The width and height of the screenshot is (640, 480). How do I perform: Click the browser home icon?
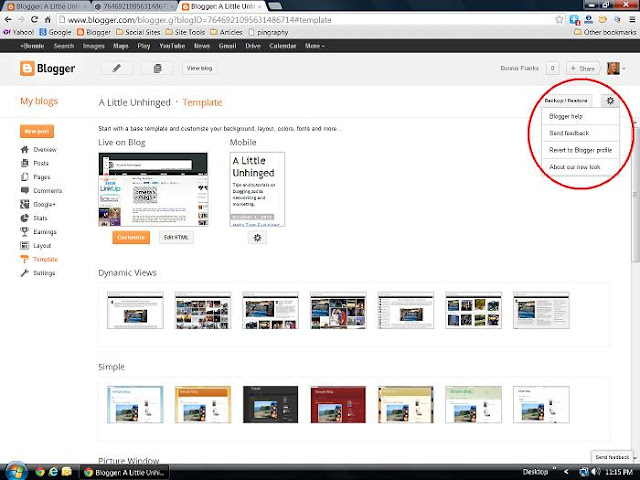[x=47, y=19]
